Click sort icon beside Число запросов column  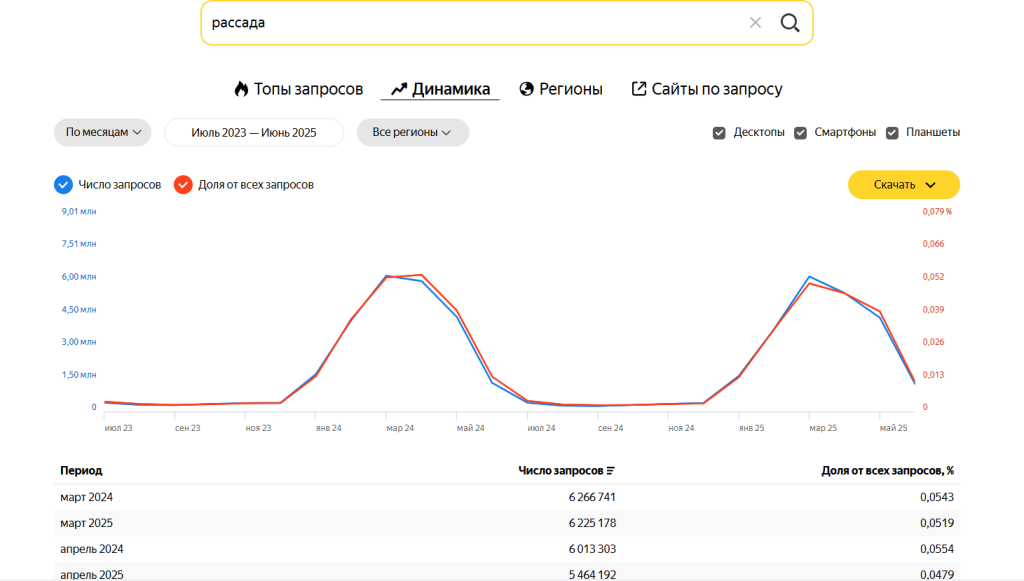coord(611,471)
